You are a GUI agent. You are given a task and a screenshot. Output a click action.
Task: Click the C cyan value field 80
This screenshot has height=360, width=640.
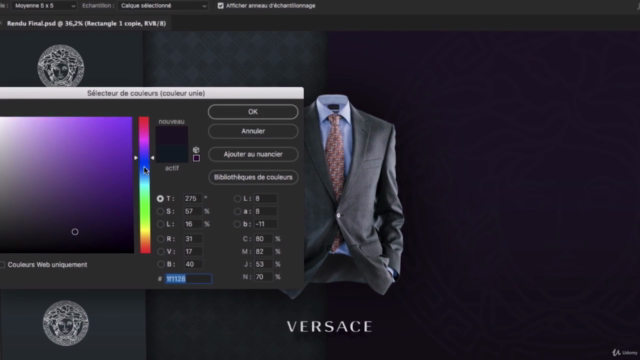tap(263, 239)
